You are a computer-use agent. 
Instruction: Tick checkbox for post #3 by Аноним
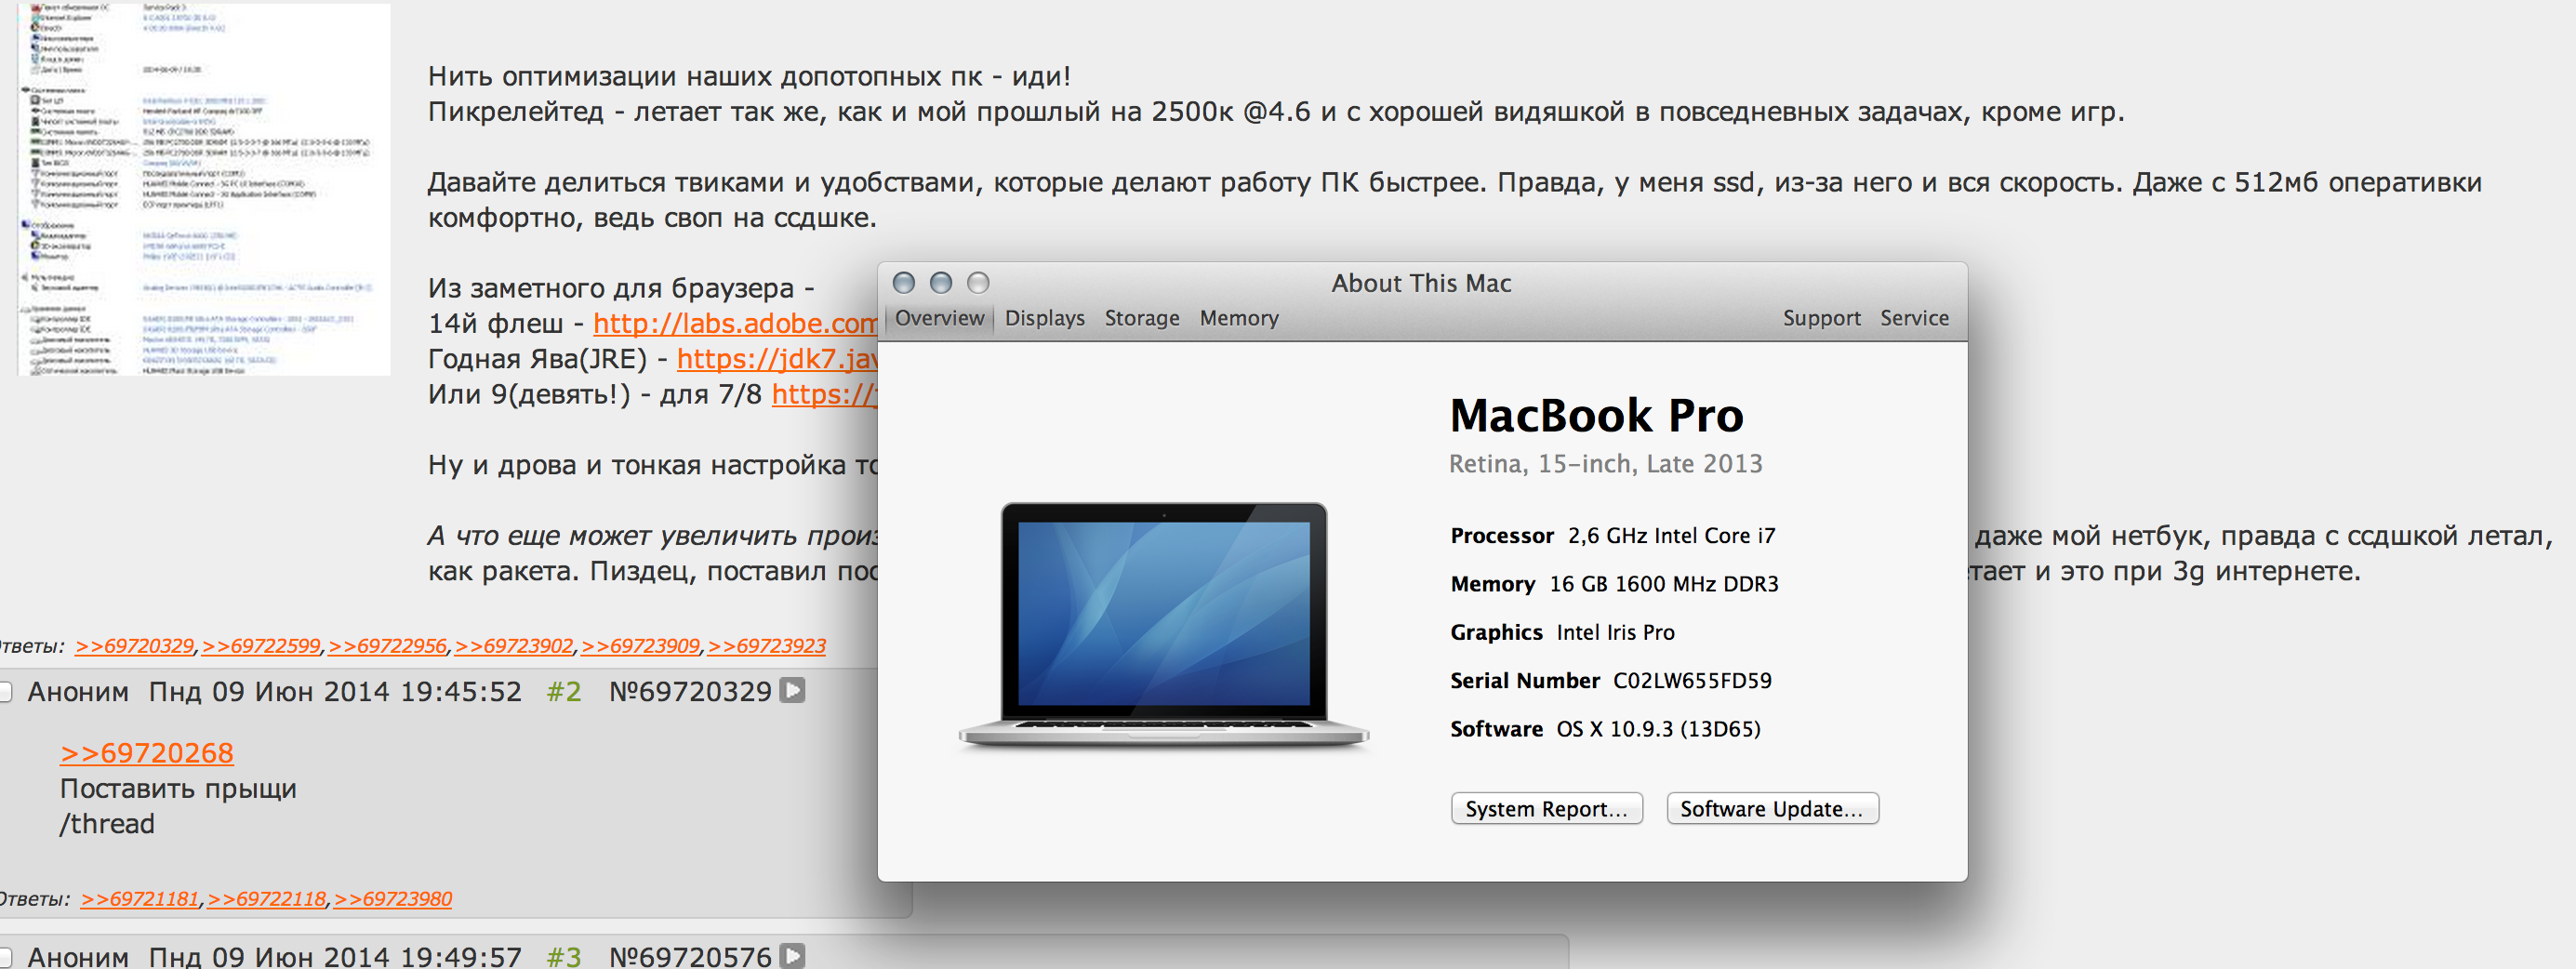coord(4,957)
